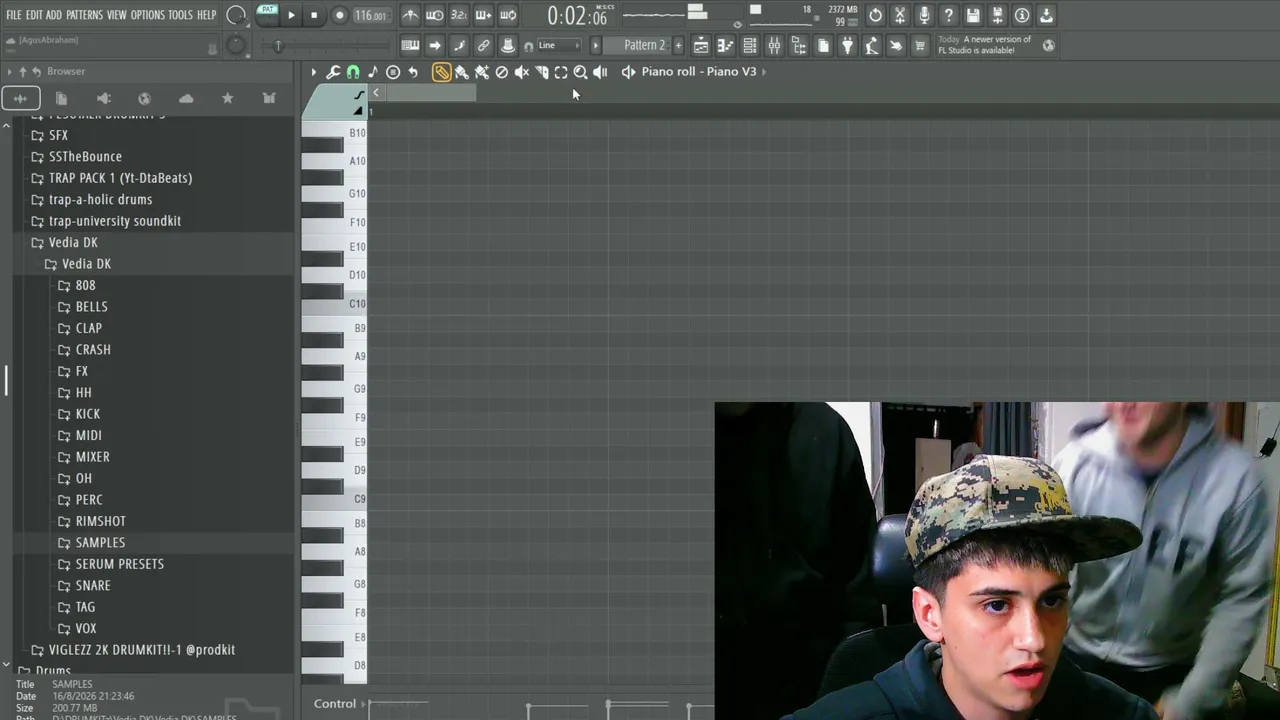This screenshot has width=1280, height=720.
Task: Open the plugin picker plug icon
Action: pyautogui.click(x=847, y=46)
